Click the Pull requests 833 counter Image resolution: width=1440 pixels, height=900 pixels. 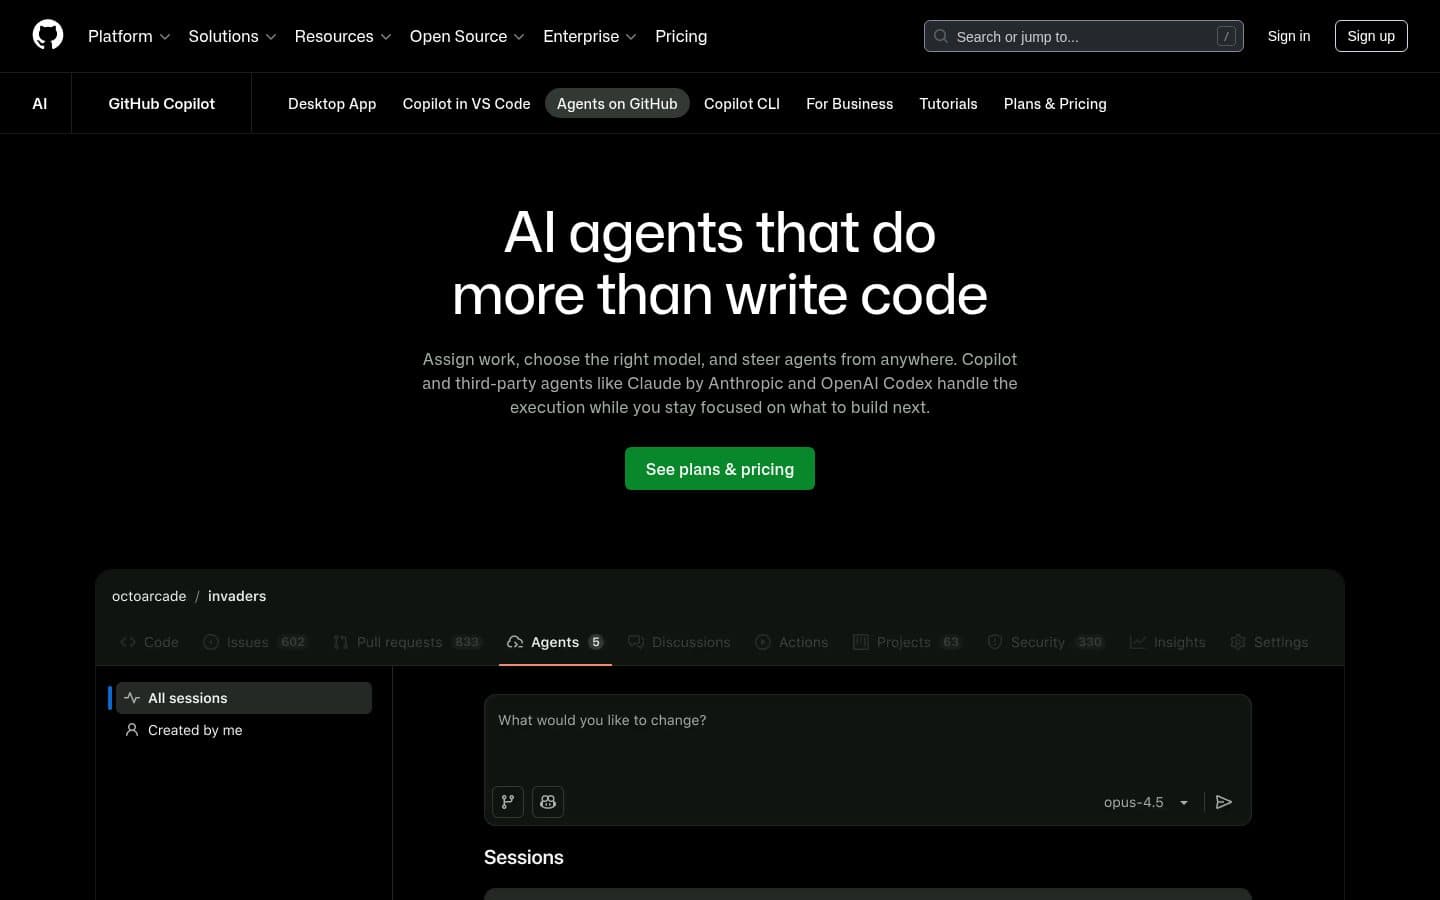(x=467, y=642)
